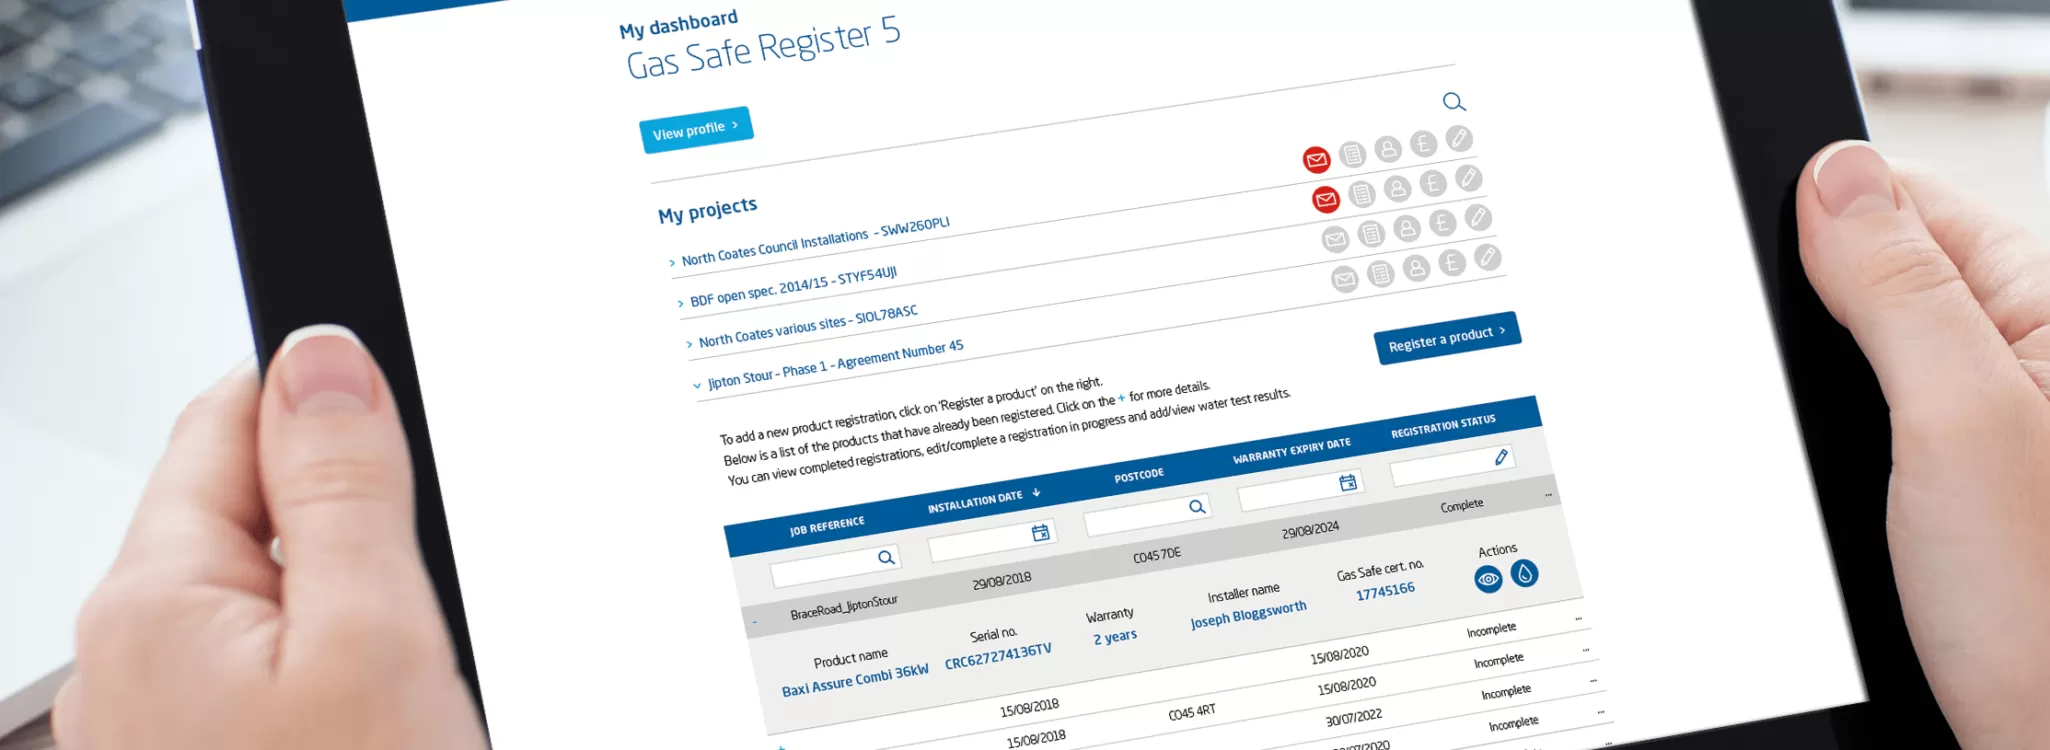The image size is (2050, 750).
Task: Click pencil icon in Registration Status filter
Action: [1501, 457]
